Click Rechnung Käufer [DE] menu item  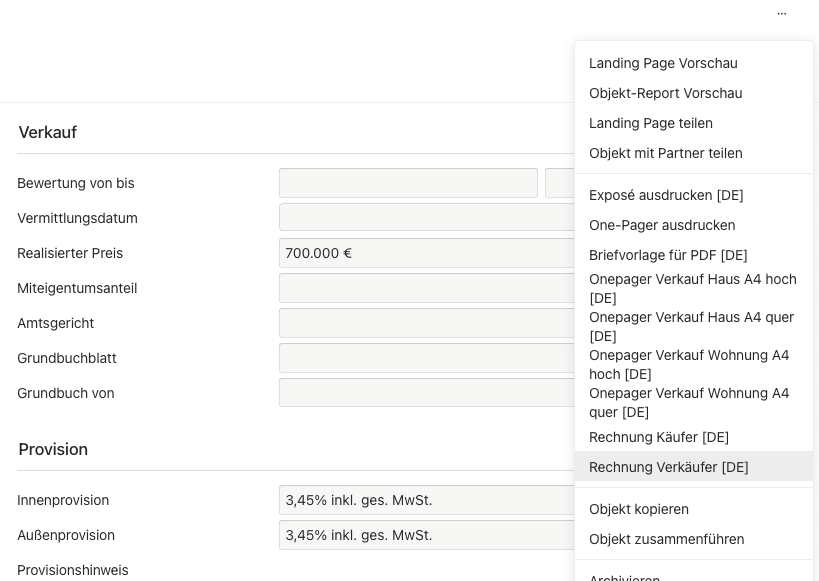pyautogui.click(x=658, y=437)
